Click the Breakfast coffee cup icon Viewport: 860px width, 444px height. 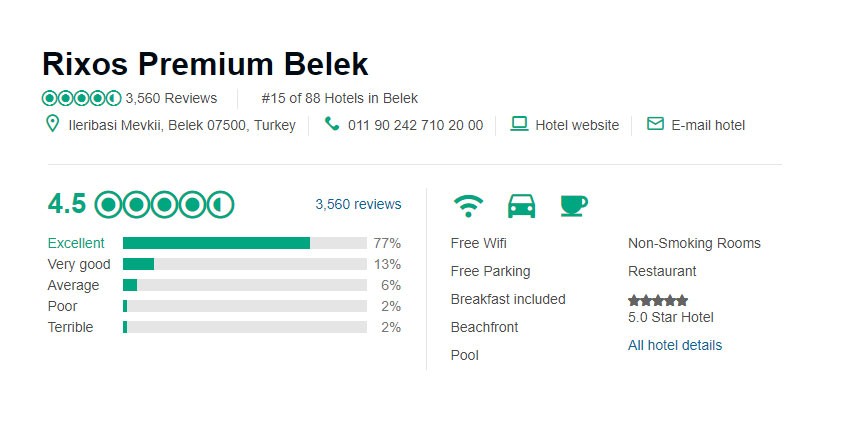pos(573,206)
